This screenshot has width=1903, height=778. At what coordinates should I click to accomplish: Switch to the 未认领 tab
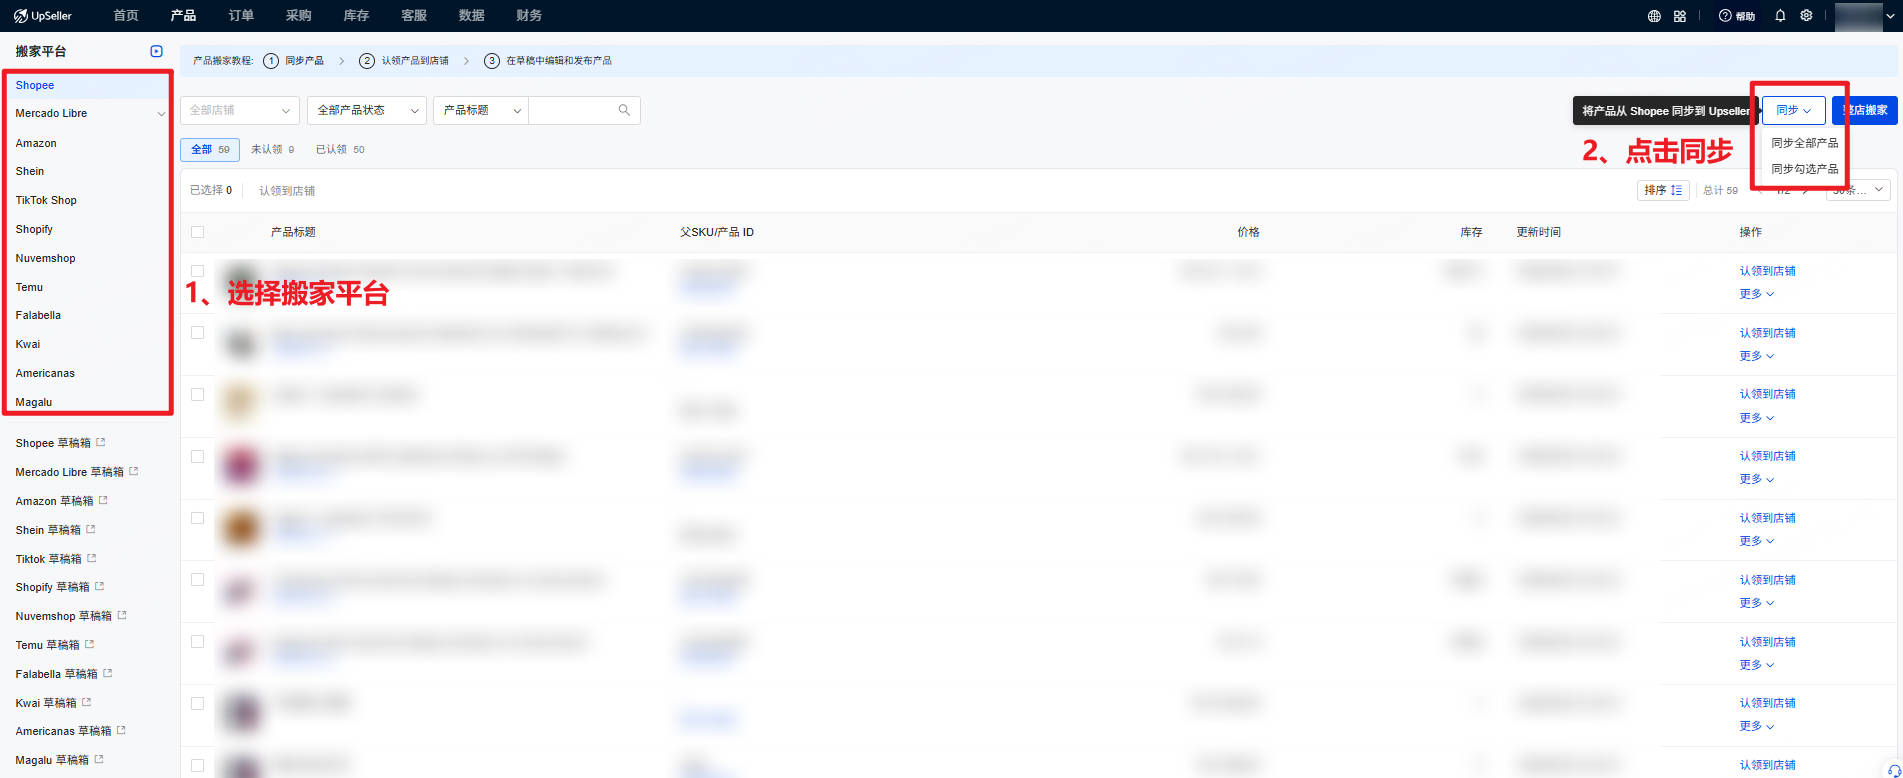pos(272,149)
